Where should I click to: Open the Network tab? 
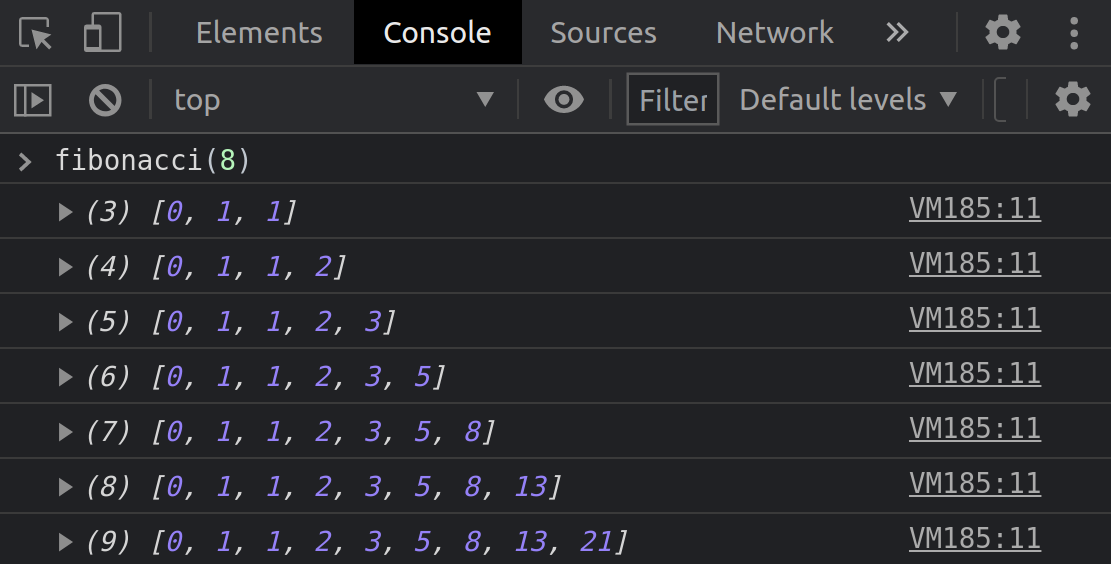pyautogui.click(x=774, y=33)
